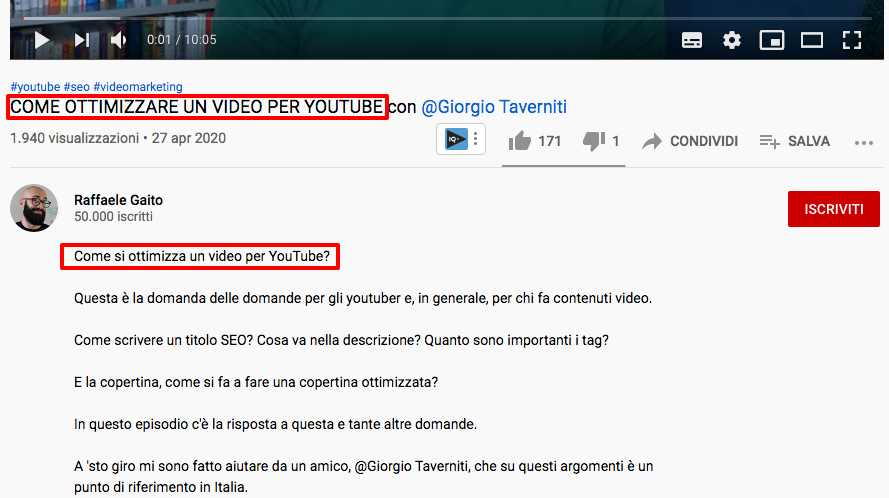The height and width of the screenshot is (498, 889).
Task: Open the #youtube hashtag
Action: coord(35,87)
